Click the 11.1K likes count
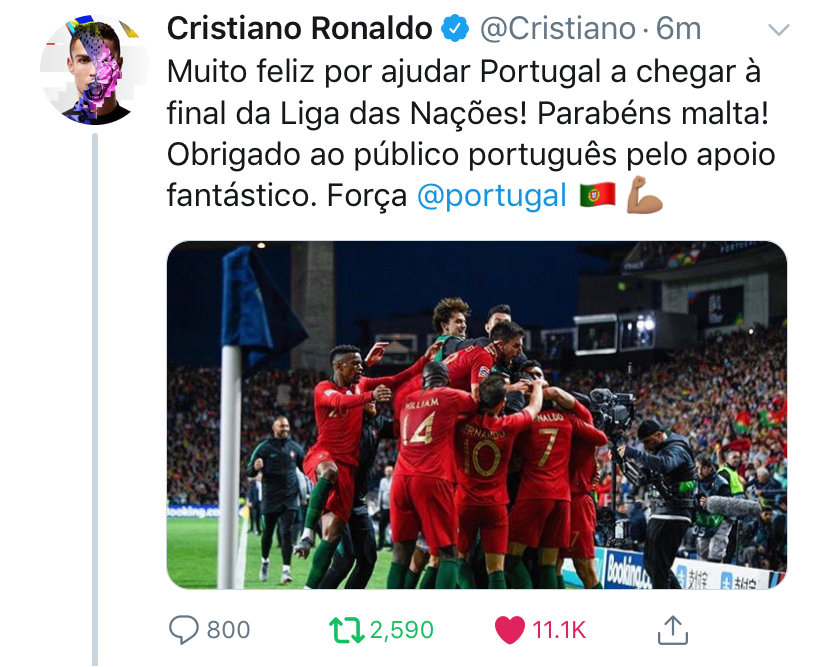Viewport: 828px width, 667px height. [x=559, y=630]
